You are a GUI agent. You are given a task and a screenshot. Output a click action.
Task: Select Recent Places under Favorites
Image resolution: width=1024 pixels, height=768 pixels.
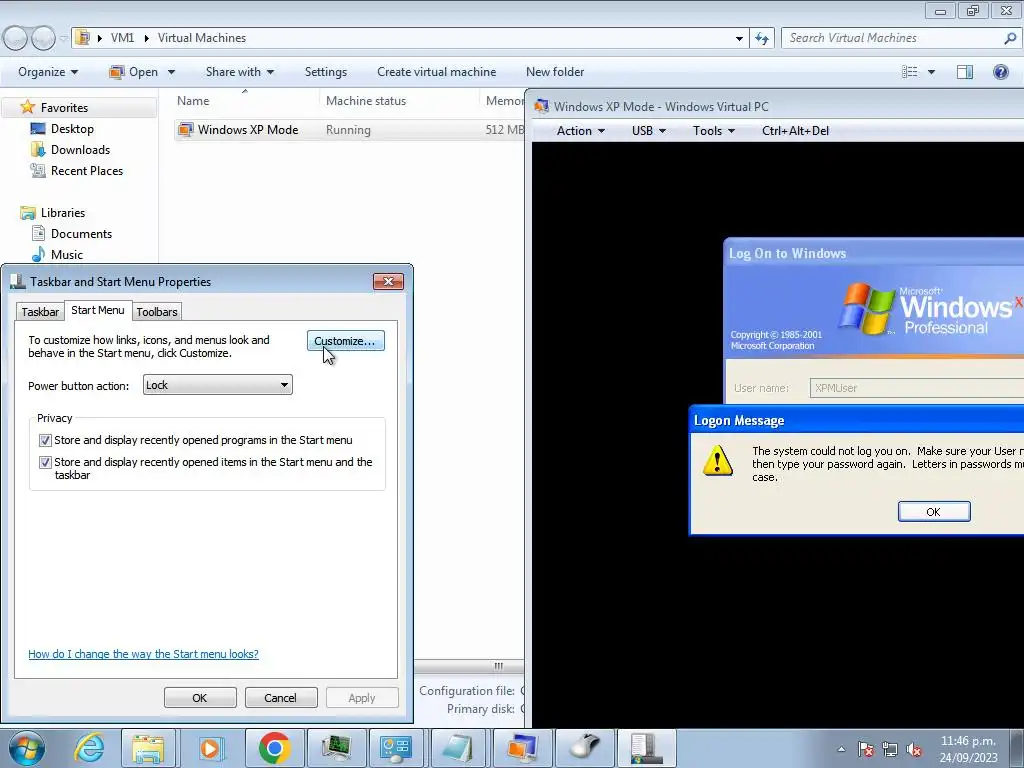86,171
